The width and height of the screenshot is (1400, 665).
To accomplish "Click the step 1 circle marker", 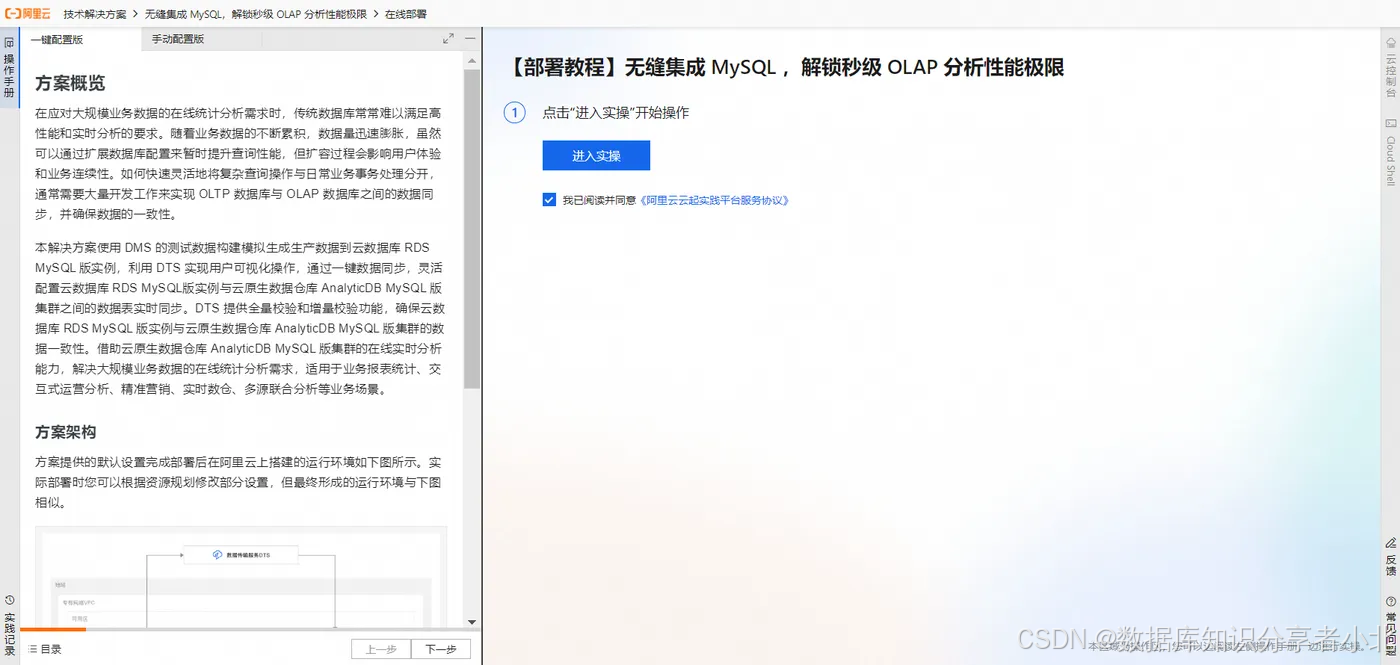I will [x=514, y=113].
